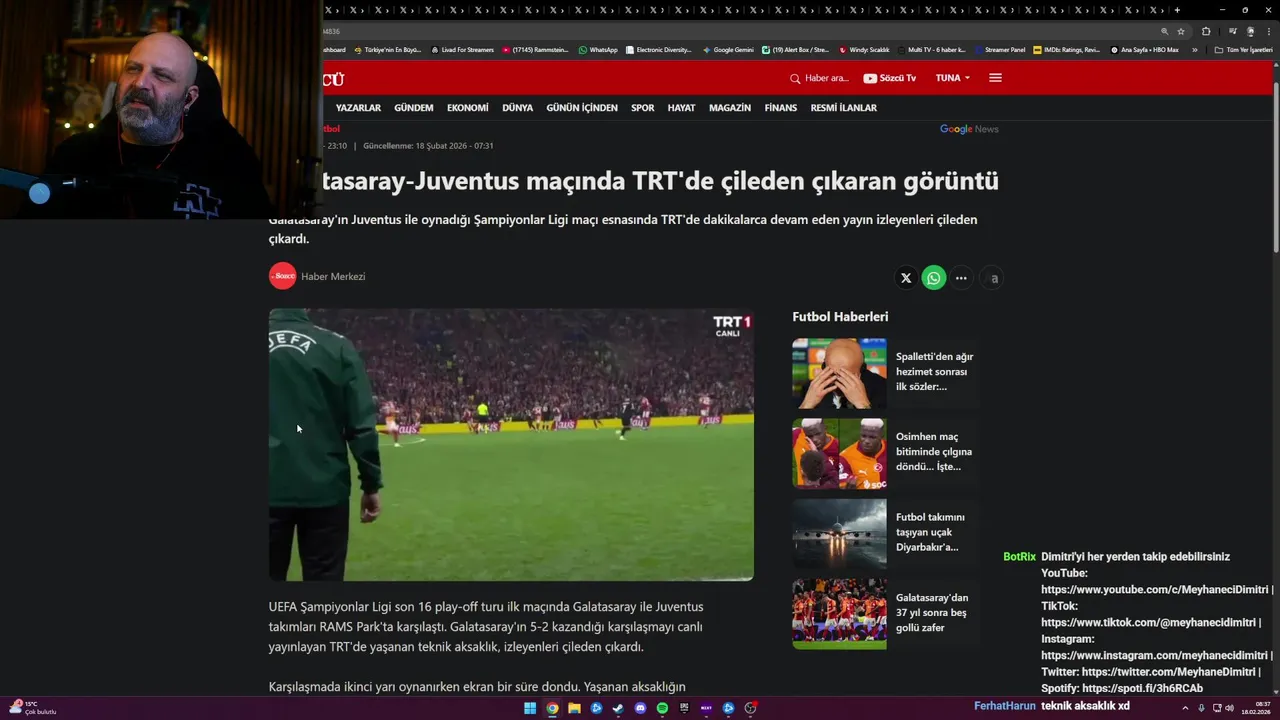The image size is (1280, 720).
Task: Share article on X (Twitter)
Action: [906, 278]
